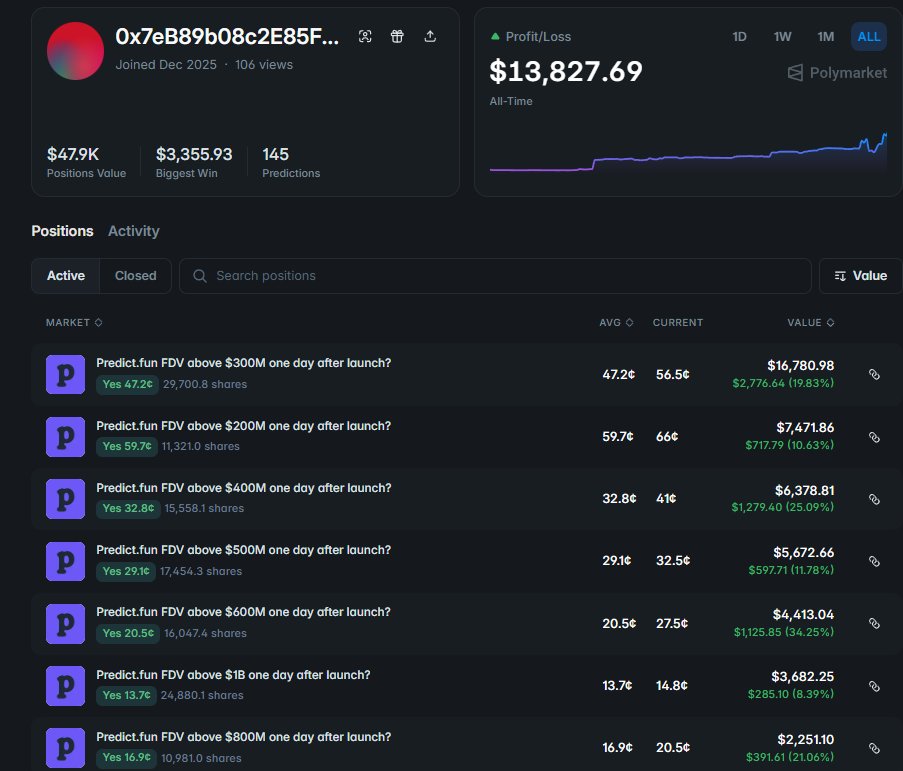Click the profit/loss line chart
This screenshot has width=903, height=771.
pyautogui.click(x=688, y=153)
